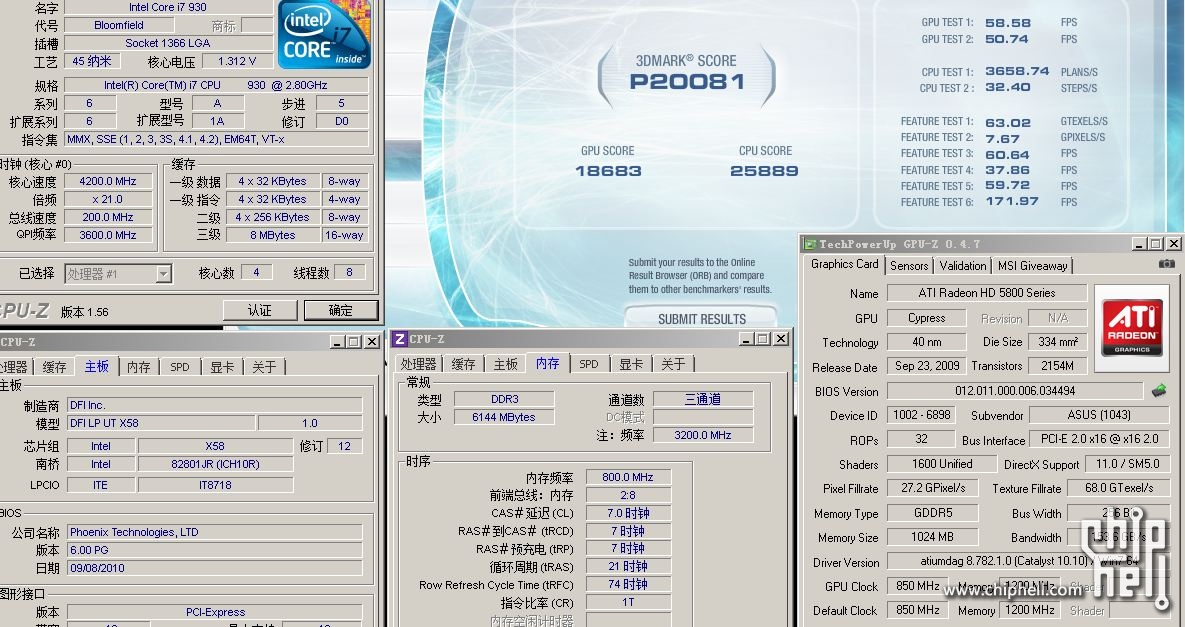1185x627 pixels.
Task: Click the 确定 button in CPU-Z
Action: (x=341, y=310)
